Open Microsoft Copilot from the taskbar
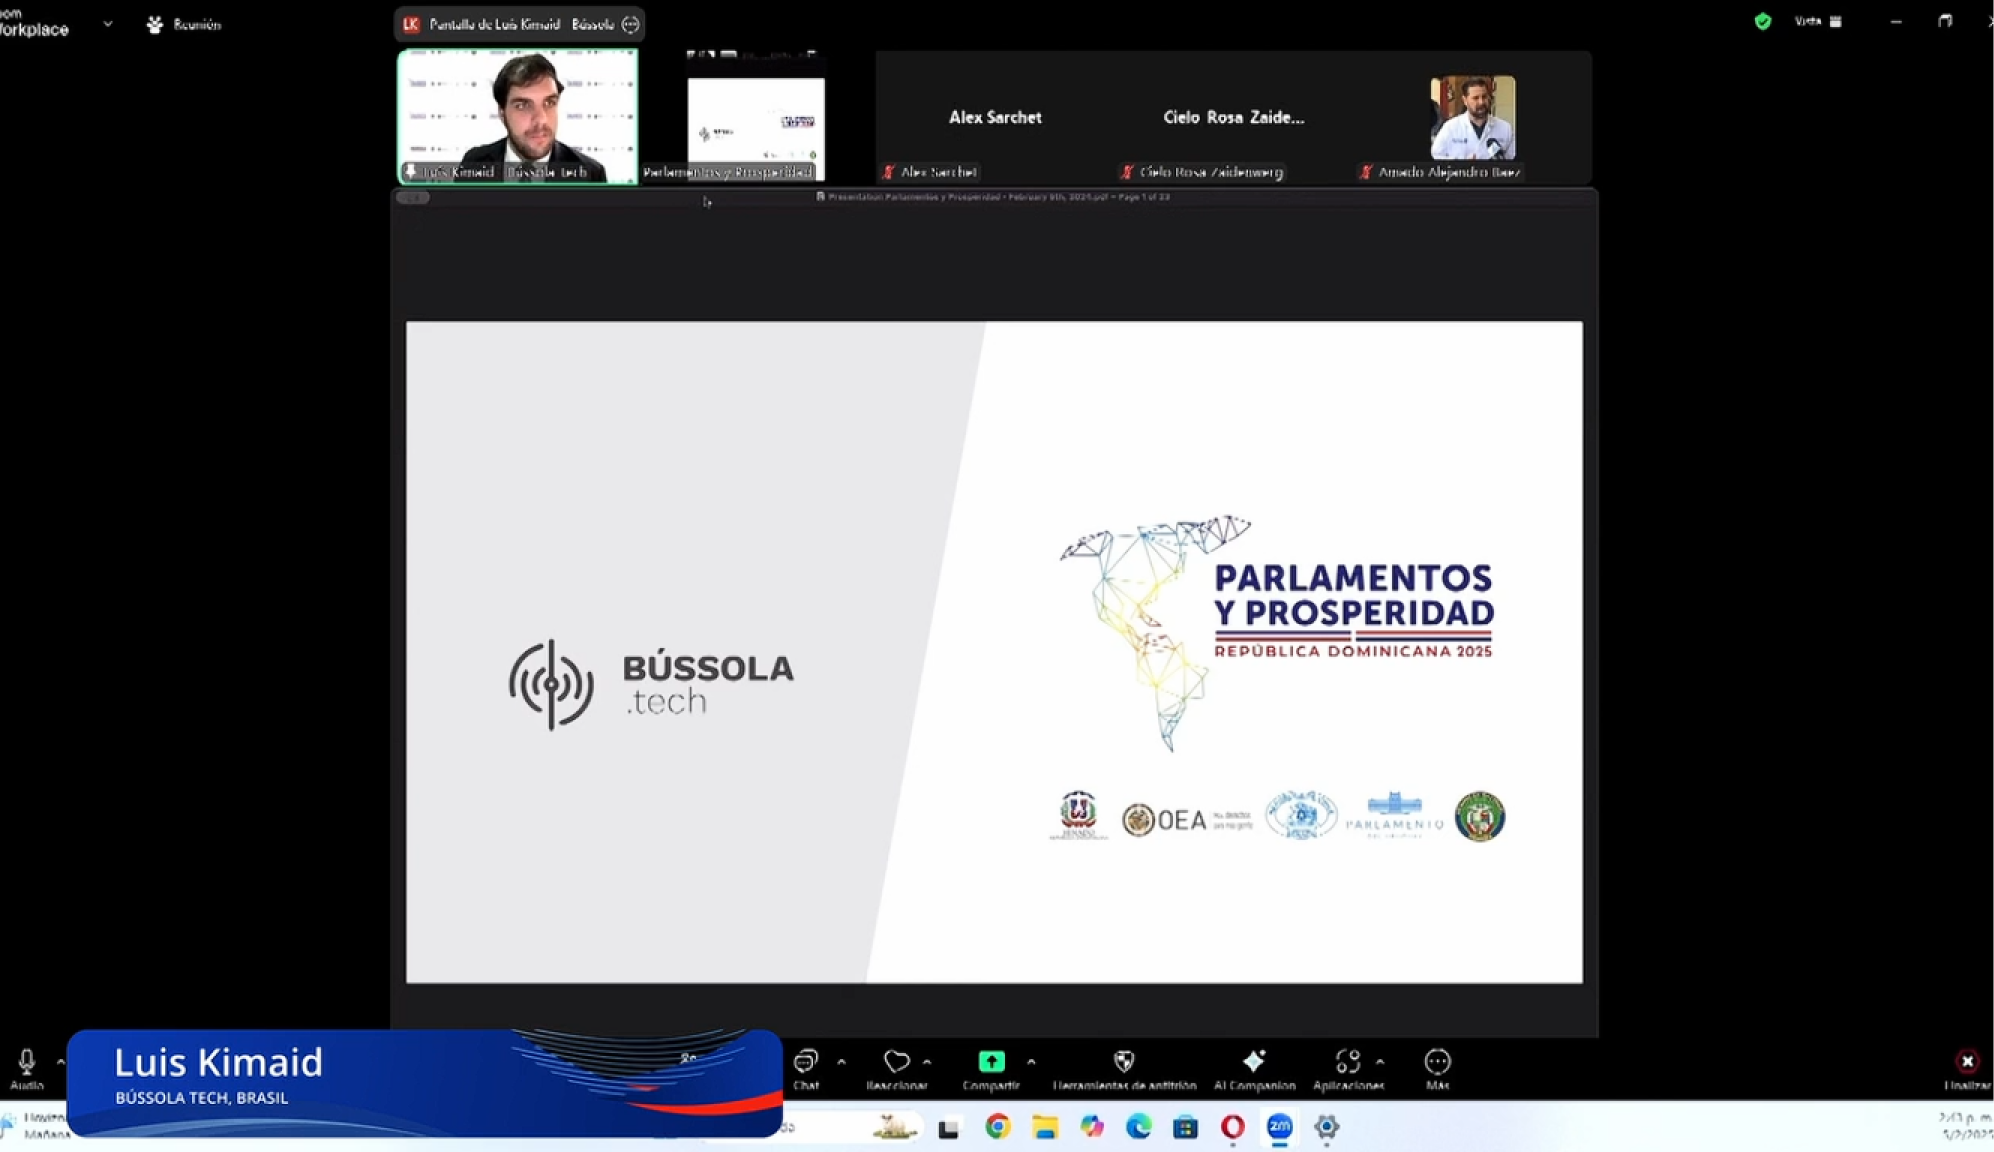The image size is (1994, 1152). pyautogui.click(x=1091, y=1127)
